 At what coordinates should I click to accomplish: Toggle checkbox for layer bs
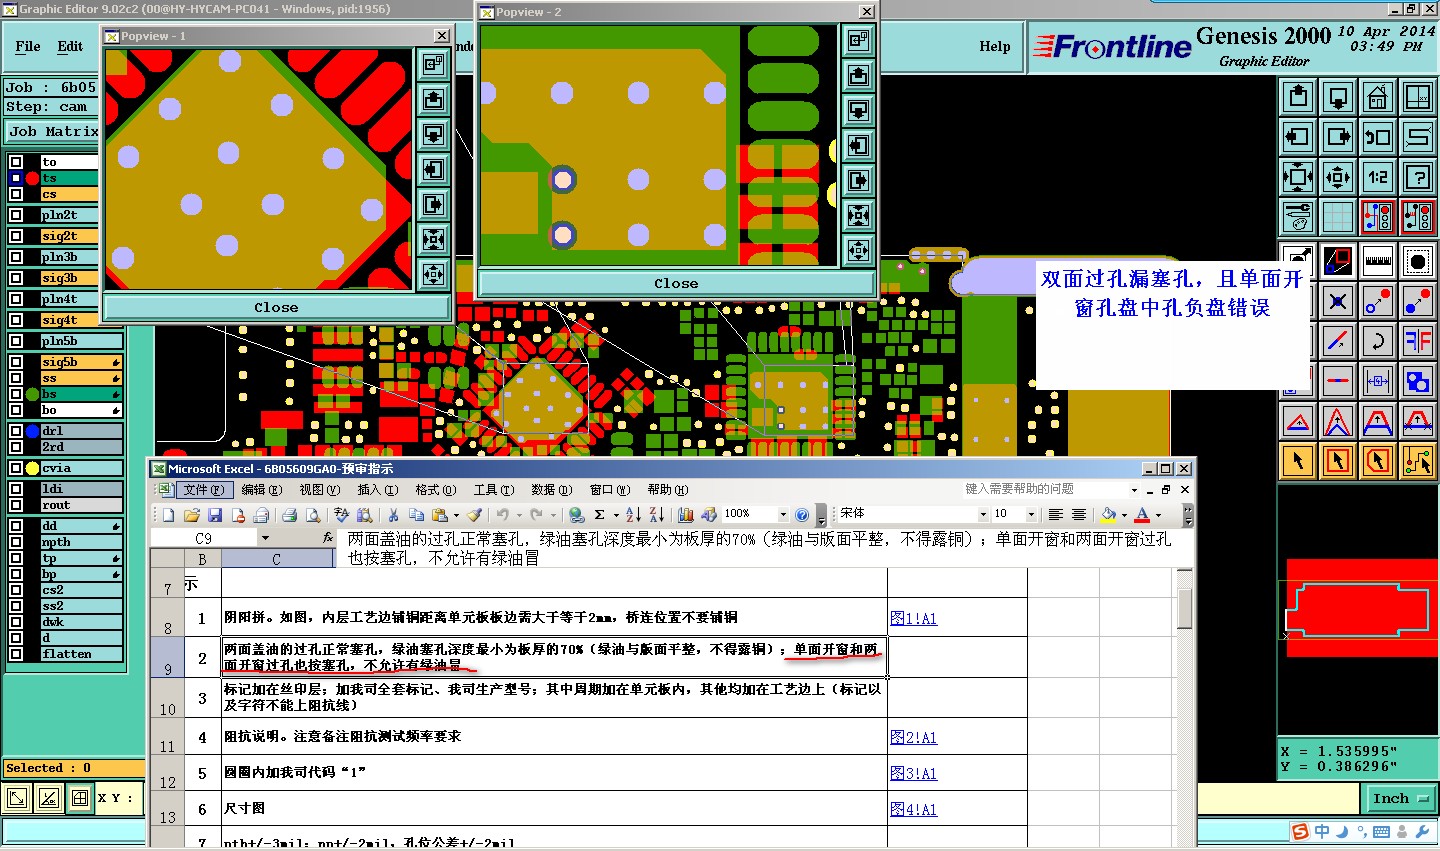tap(16, 394)
